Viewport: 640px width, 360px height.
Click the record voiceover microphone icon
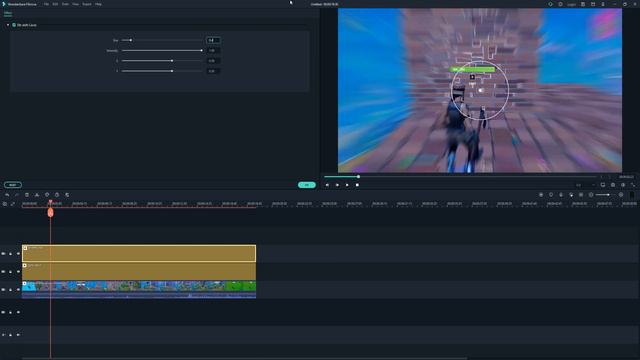click(x=561, y=195)
